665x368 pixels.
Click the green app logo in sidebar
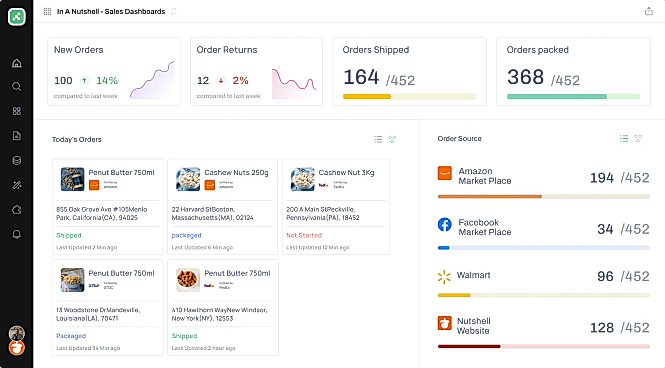(x=17, y=17)
